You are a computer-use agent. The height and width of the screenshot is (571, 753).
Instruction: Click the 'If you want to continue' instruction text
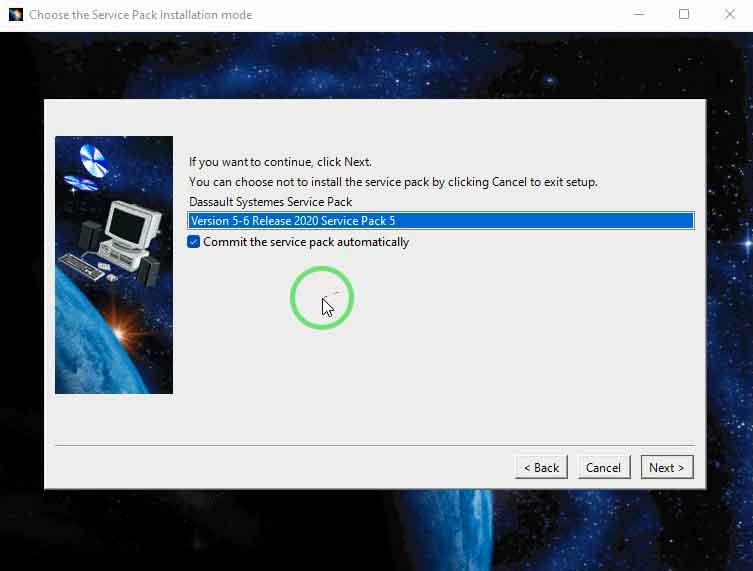point(280,162)
